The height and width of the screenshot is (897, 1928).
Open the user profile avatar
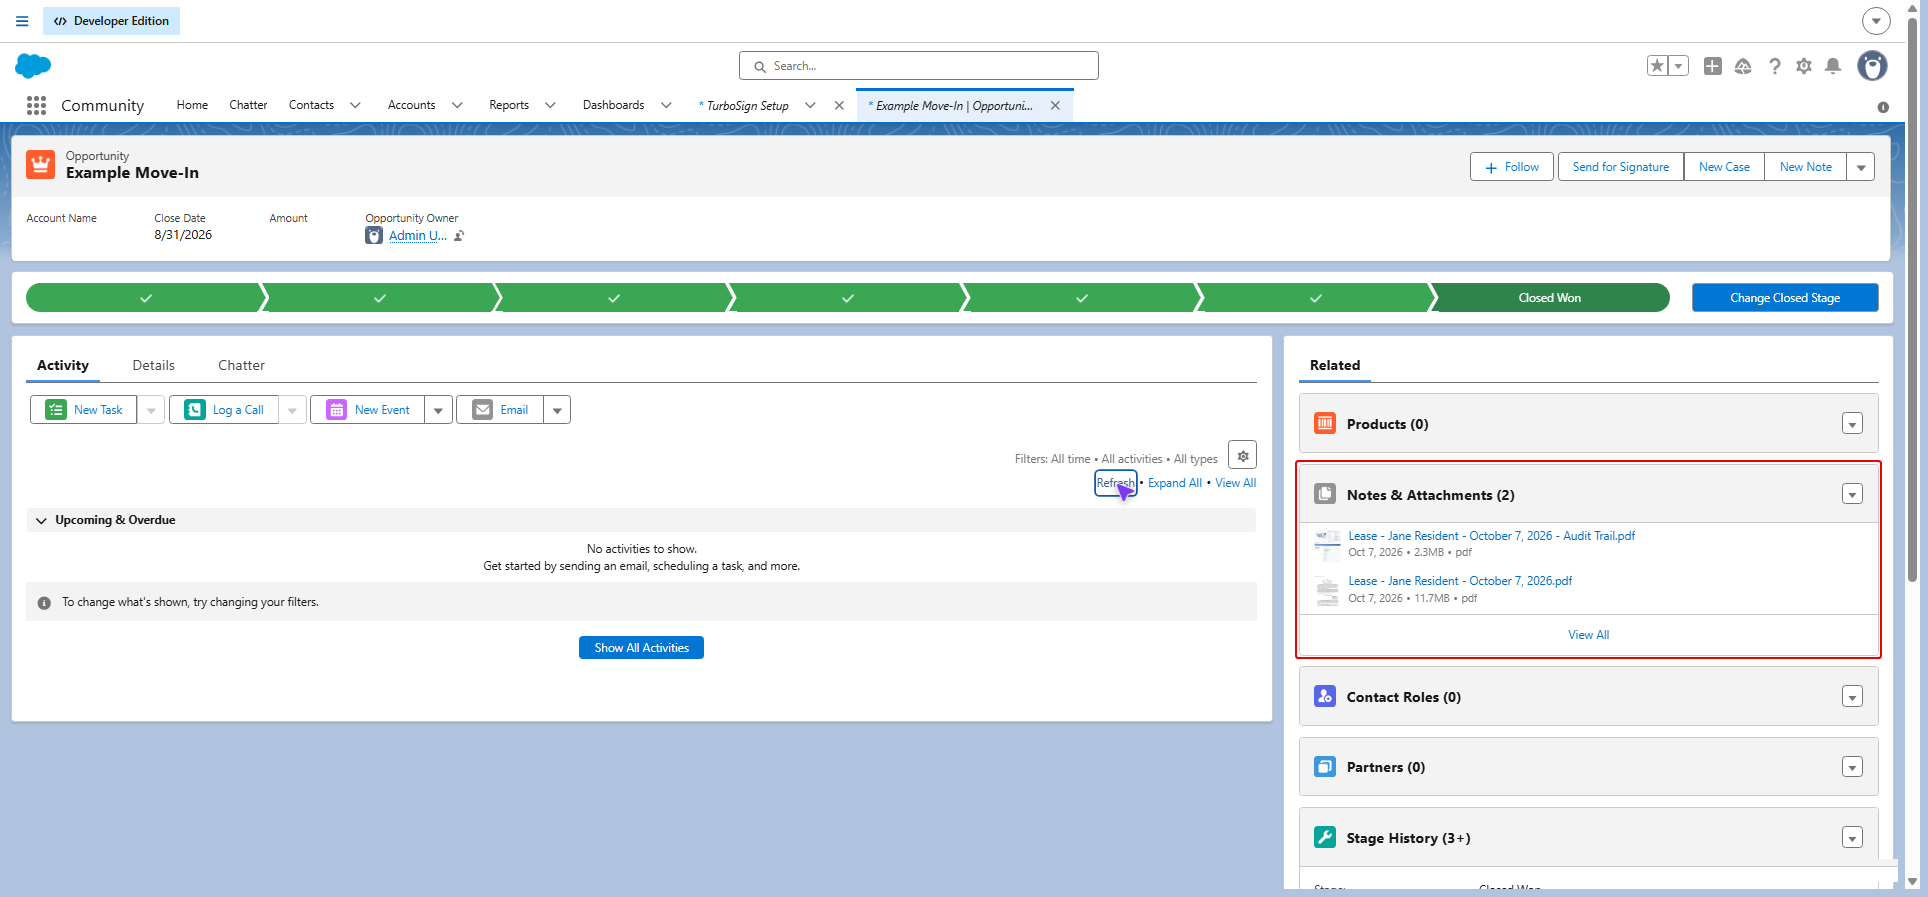point(1872,66)
